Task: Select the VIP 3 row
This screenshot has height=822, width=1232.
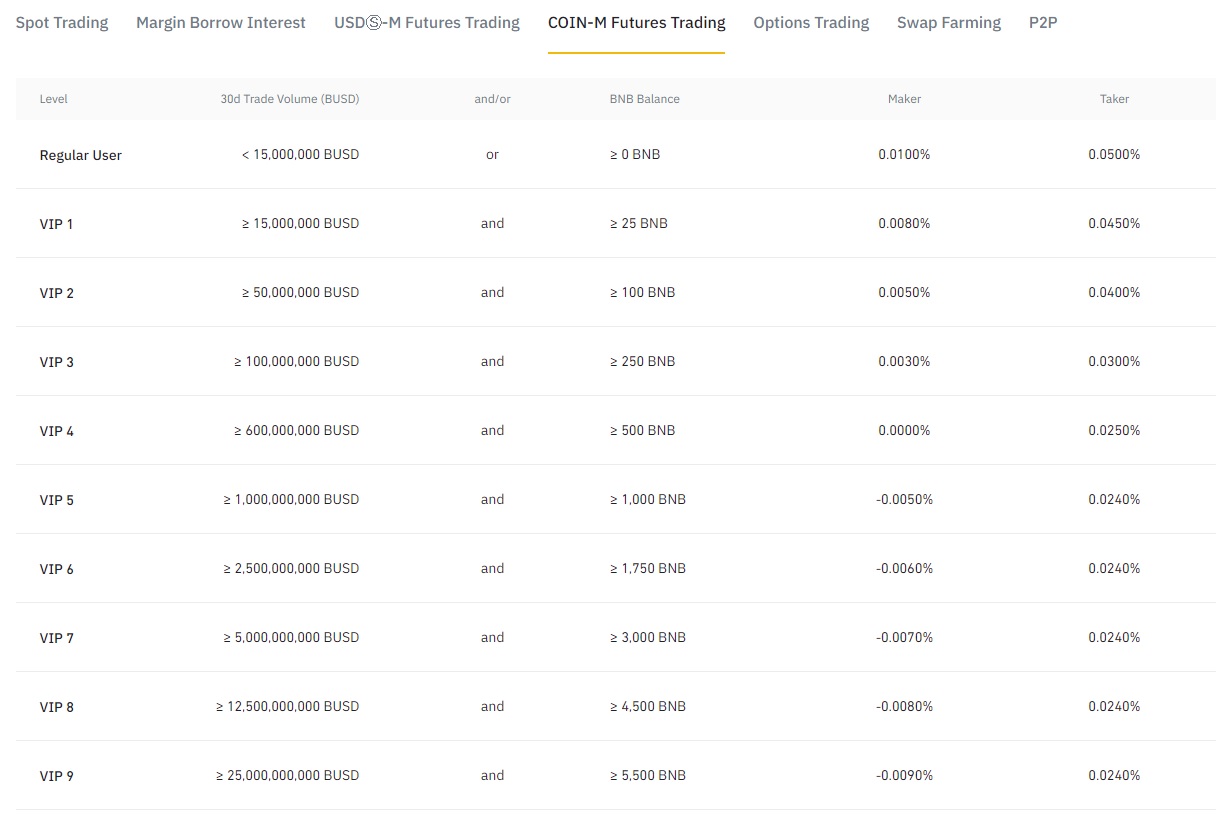Action: tap(57, 361)
